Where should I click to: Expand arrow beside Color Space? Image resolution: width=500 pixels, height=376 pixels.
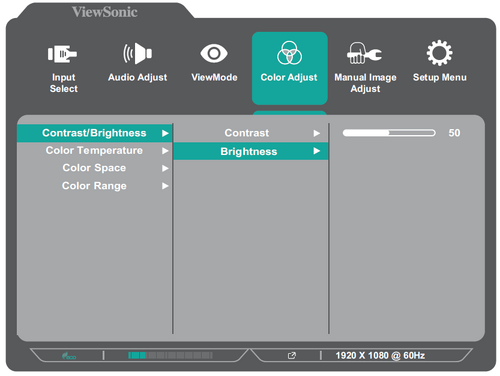(x=165, y=168)
